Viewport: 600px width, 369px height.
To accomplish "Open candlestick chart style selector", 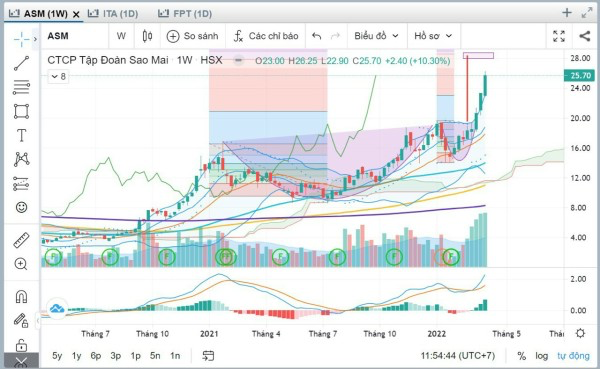I will tap(147, 36).
